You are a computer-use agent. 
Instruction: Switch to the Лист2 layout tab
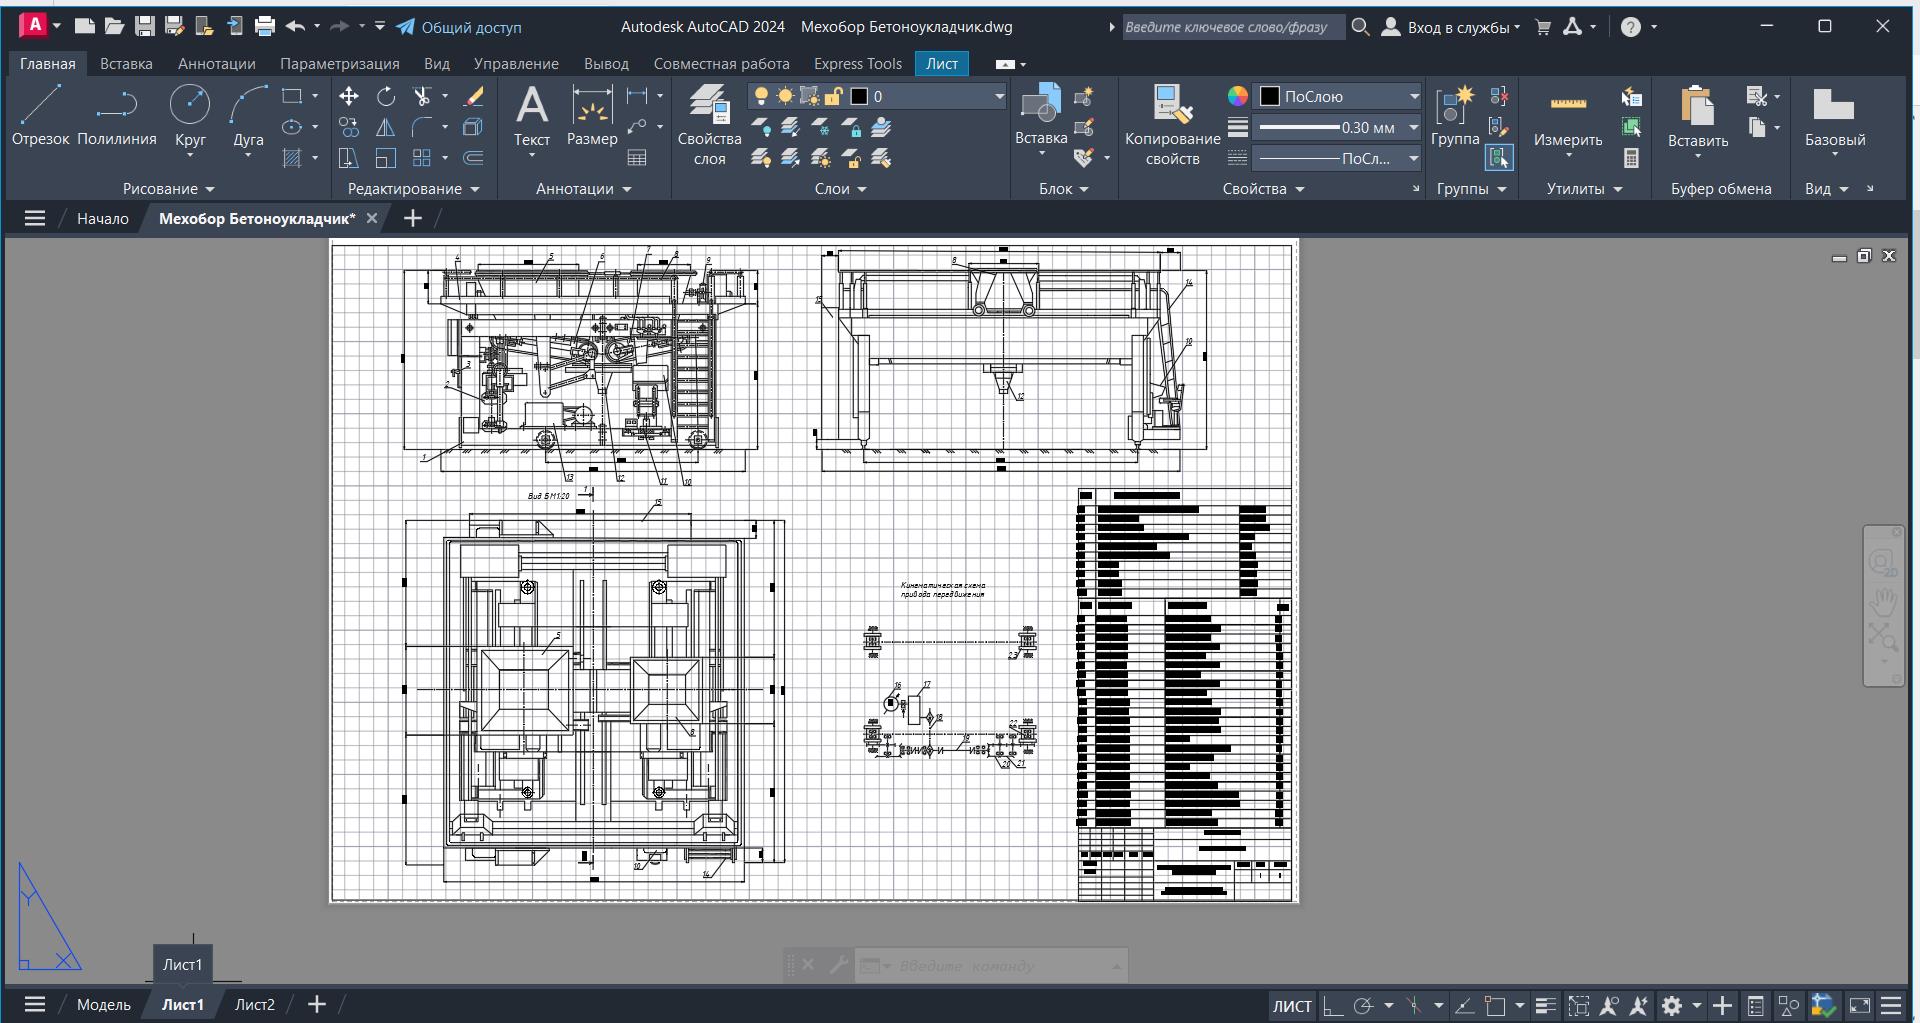click(x=254, y=1005)
